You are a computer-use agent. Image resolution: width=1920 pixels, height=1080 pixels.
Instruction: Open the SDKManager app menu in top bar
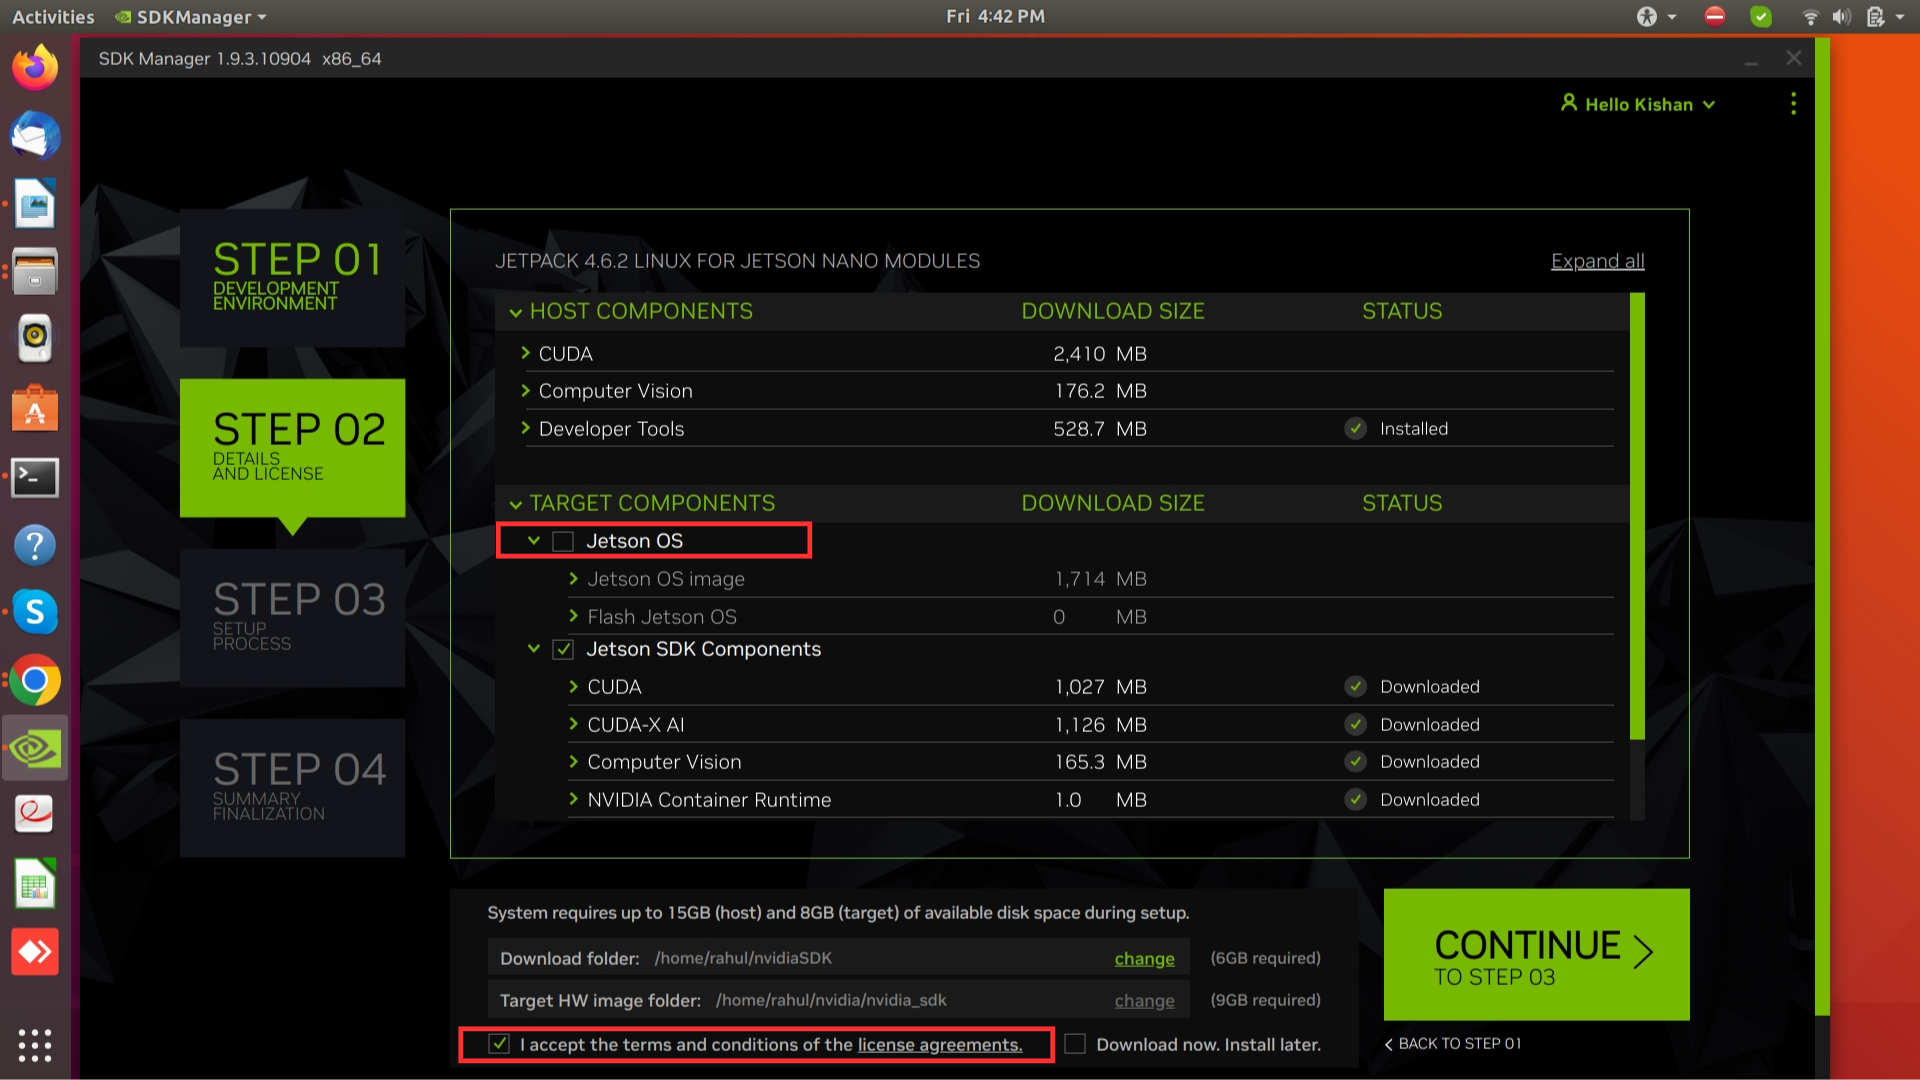pos(192,16)
